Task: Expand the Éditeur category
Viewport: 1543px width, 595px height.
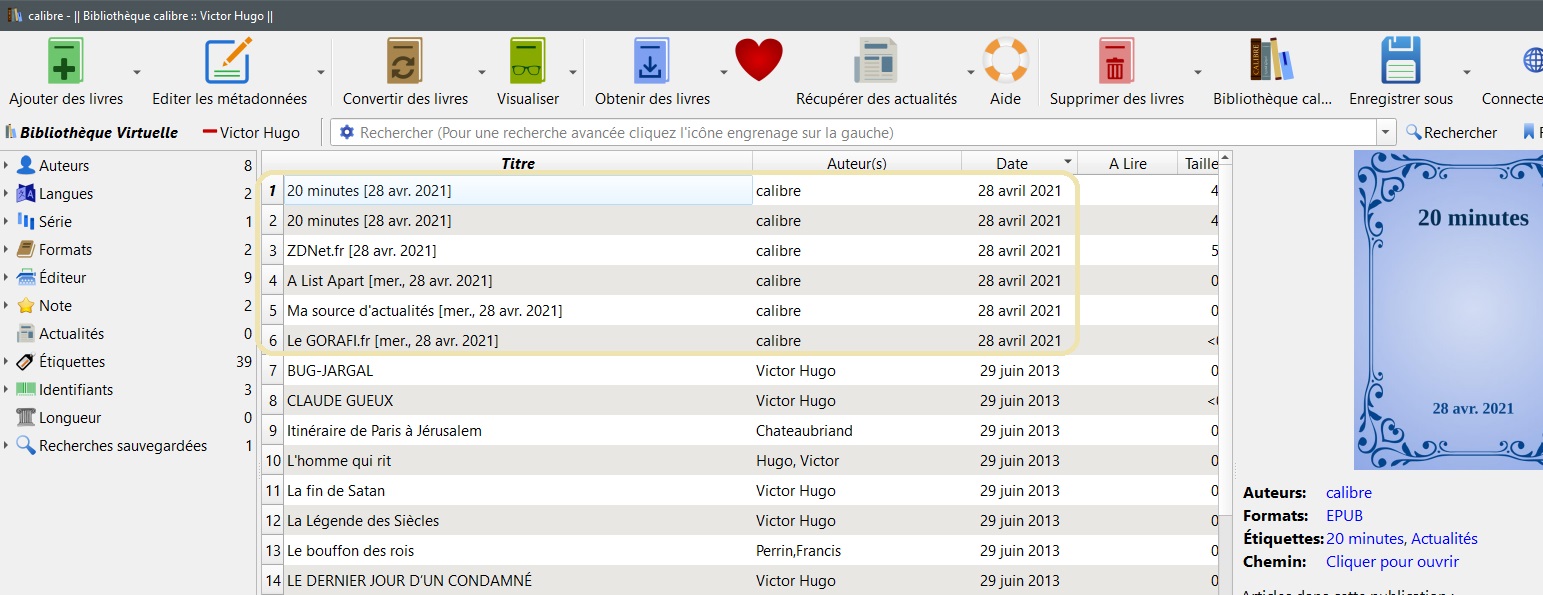Action: 7,278
